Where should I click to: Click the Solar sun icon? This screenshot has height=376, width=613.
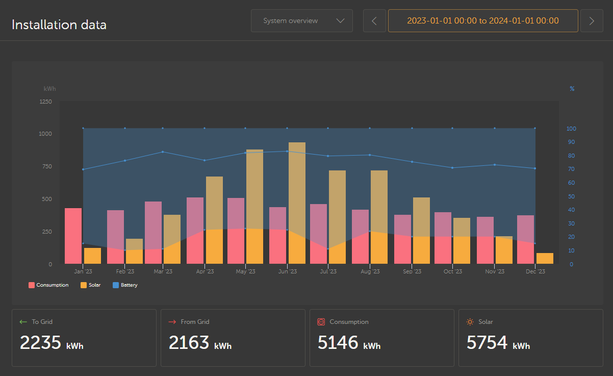pyautogui.click(x=470, y=322)
